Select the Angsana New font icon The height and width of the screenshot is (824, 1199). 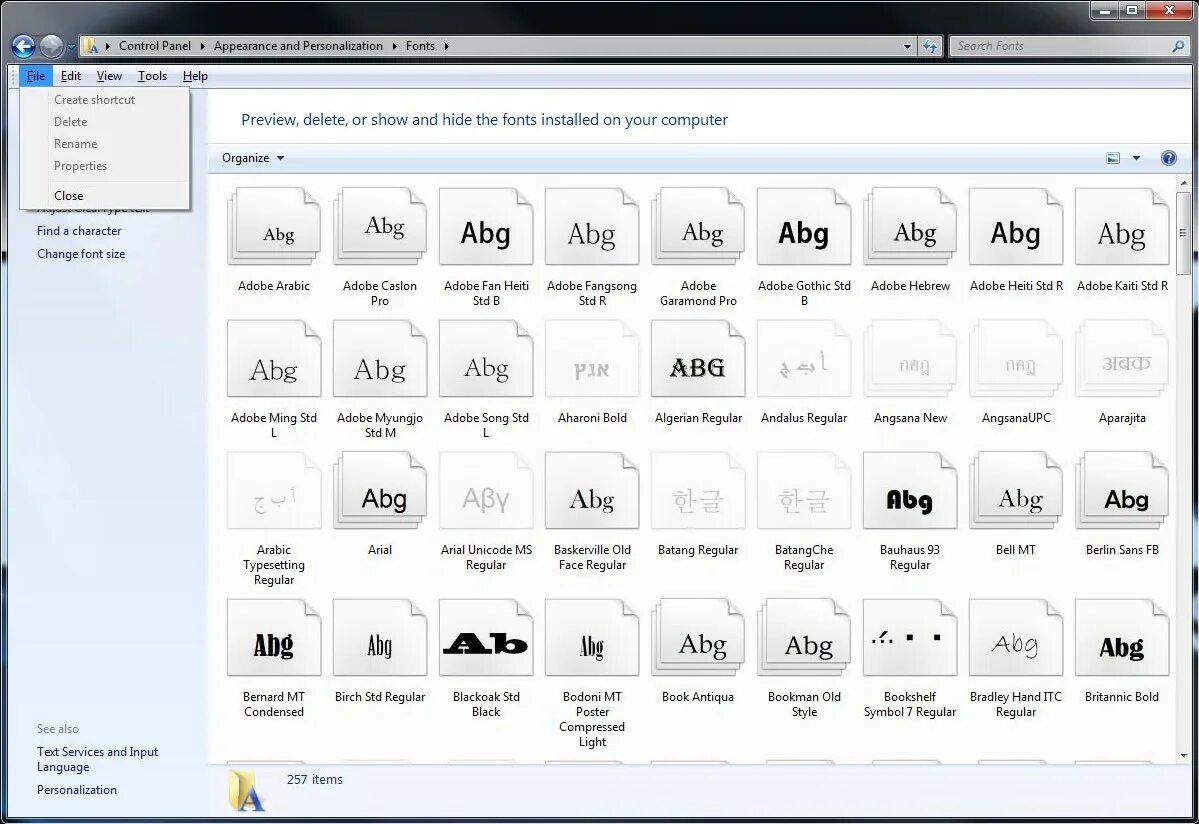(x=910, y=358)
